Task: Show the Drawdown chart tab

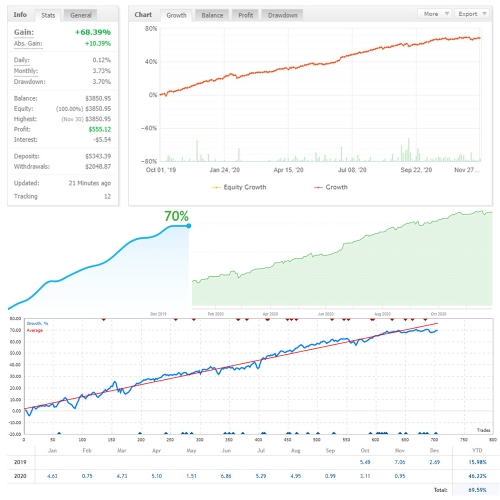Action: pos(283,15)
